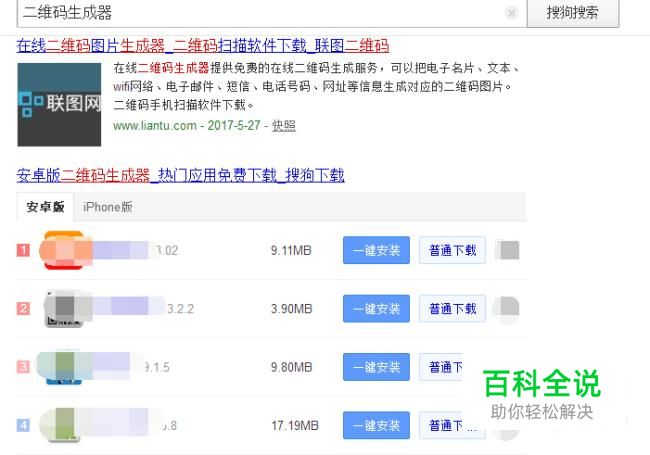Click 普通下载 for the 3.90MB app
The image size is (650, 455).
coord(452,309)
